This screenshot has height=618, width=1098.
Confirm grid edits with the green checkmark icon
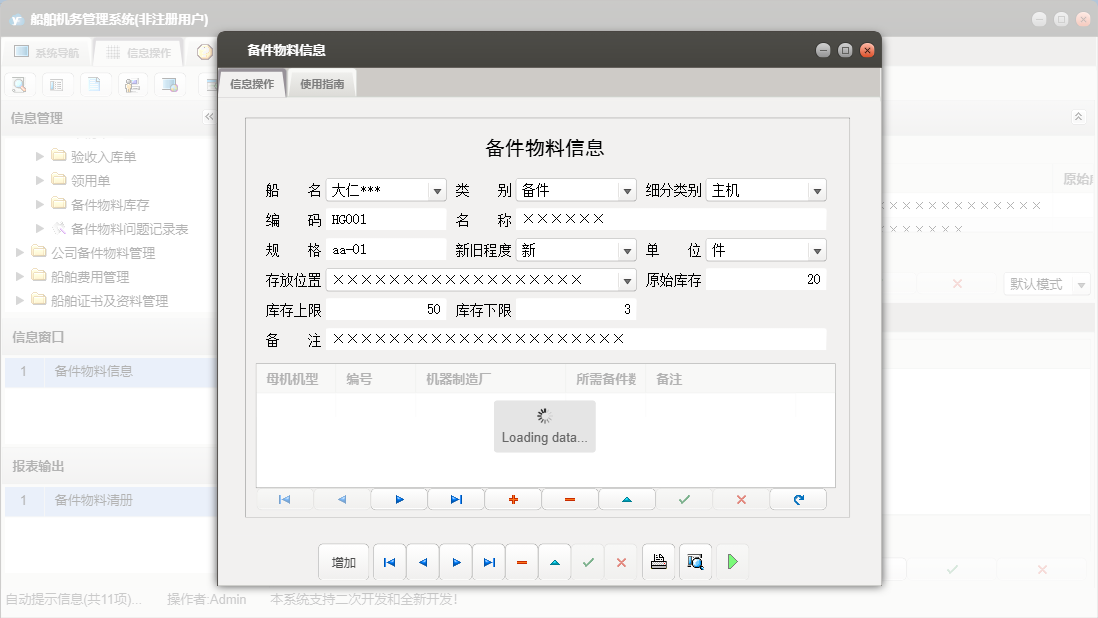(x=684, y=498)
